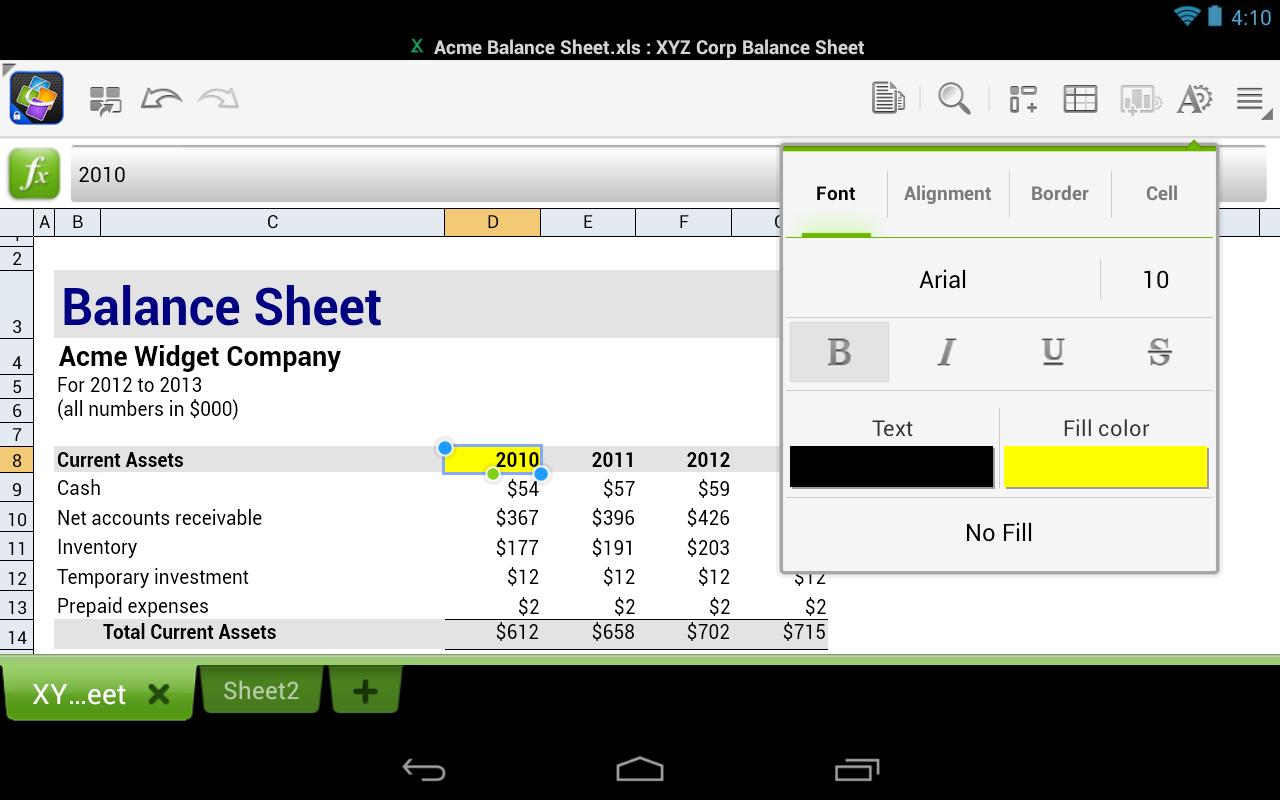The height and width of the screenshot is (800, 1280).
Task: Click the undo arrow icon
Action: pos(161,98)
